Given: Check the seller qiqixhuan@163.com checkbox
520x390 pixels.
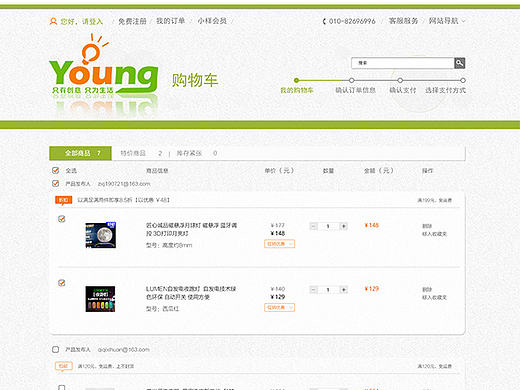Looking at the screenshot, I should (56, 349).
